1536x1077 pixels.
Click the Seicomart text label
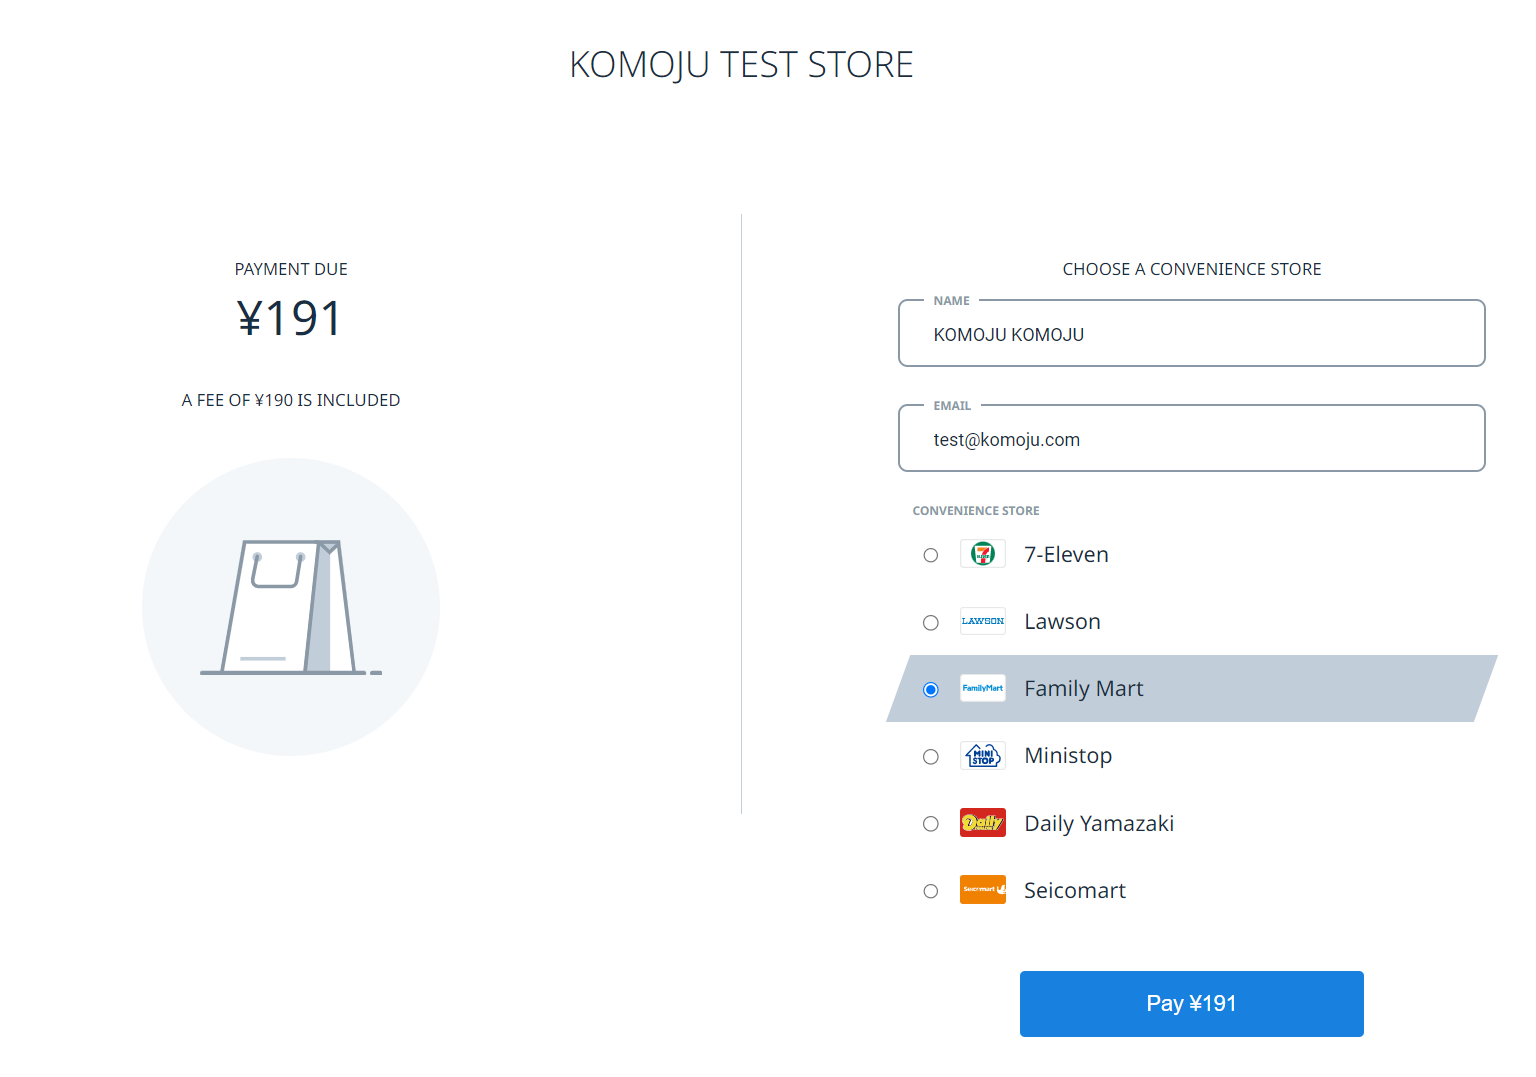tap(1075, 891)
